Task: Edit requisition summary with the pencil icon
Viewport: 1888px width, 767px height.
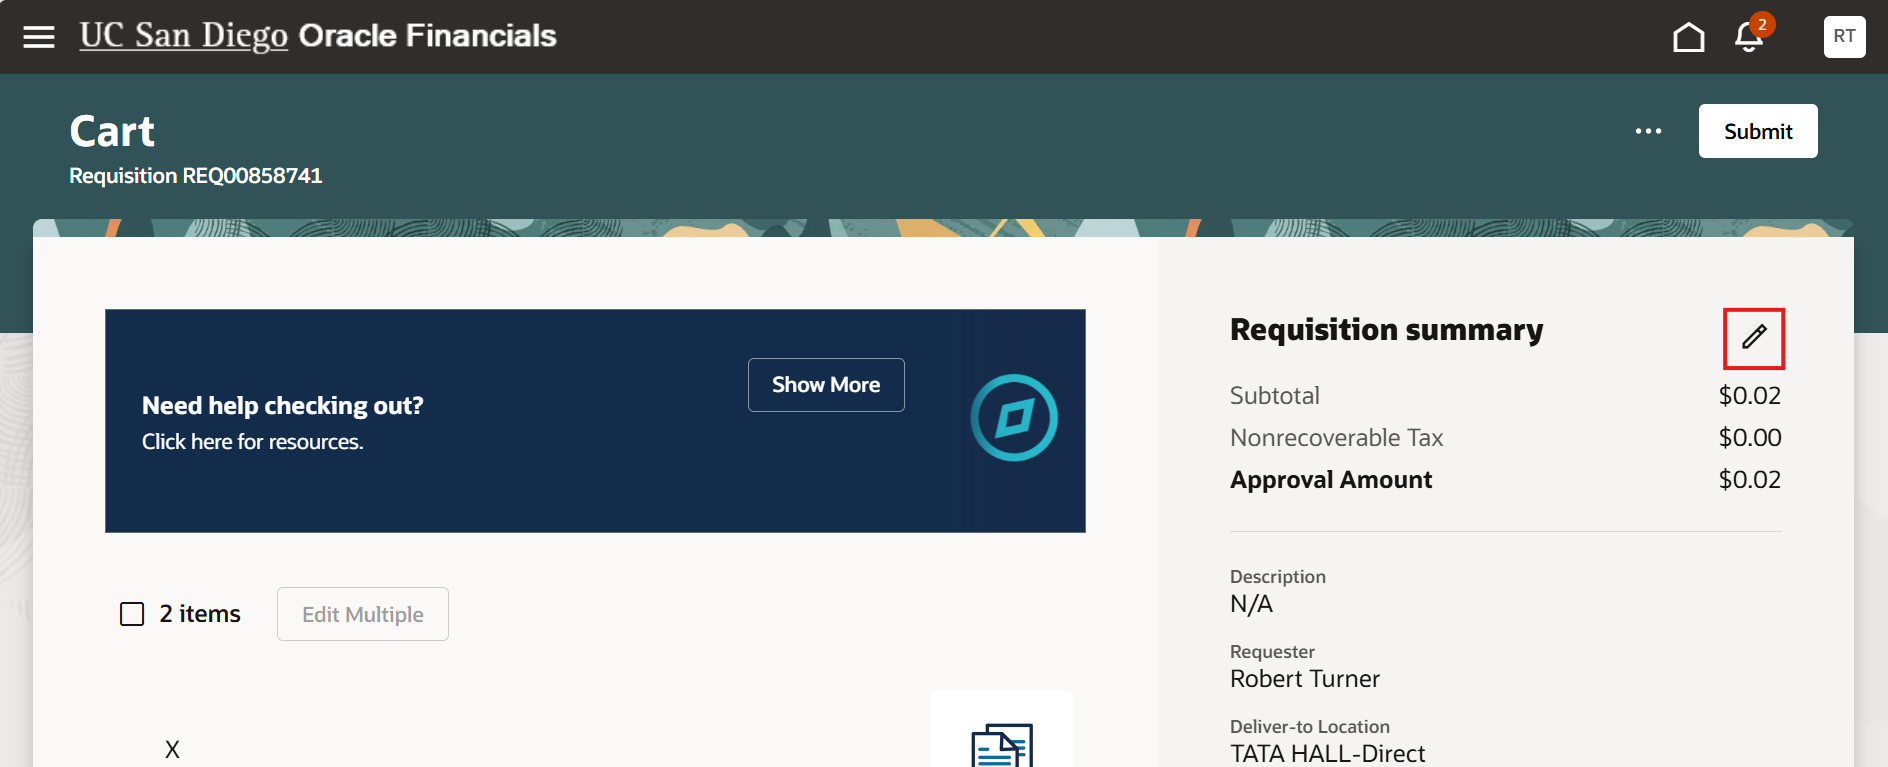Action: tap(1754, 337)
